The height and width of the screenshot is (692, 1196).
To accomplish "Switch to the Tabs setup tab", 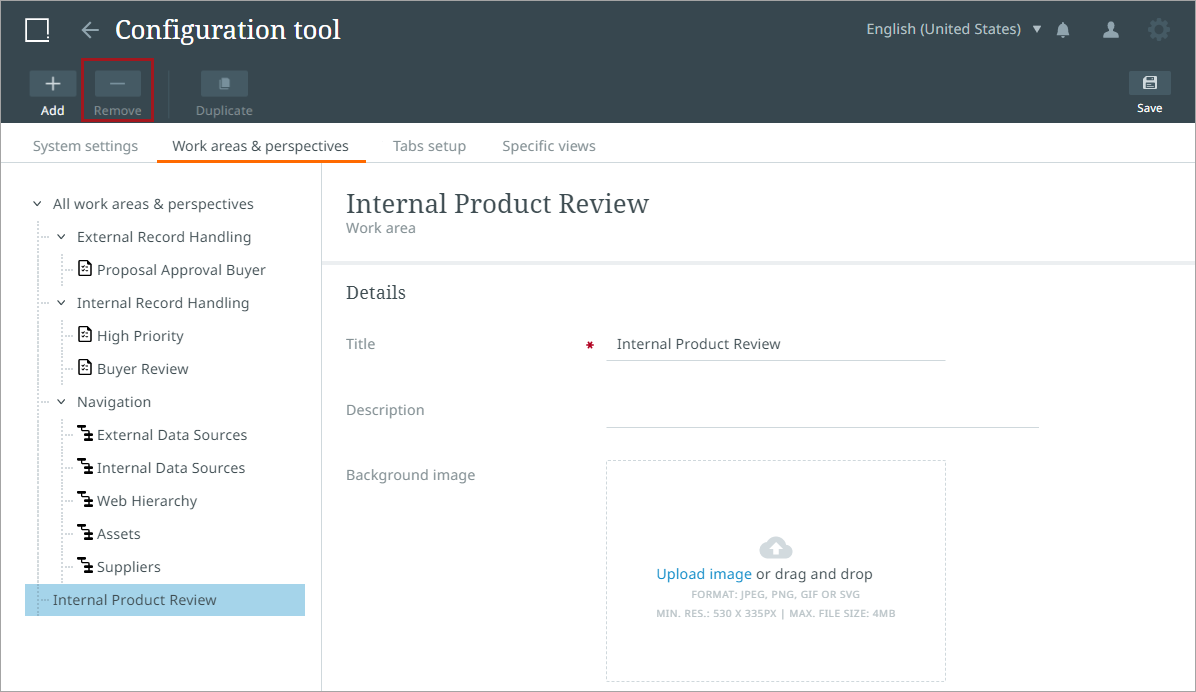I will pos(429,146).
